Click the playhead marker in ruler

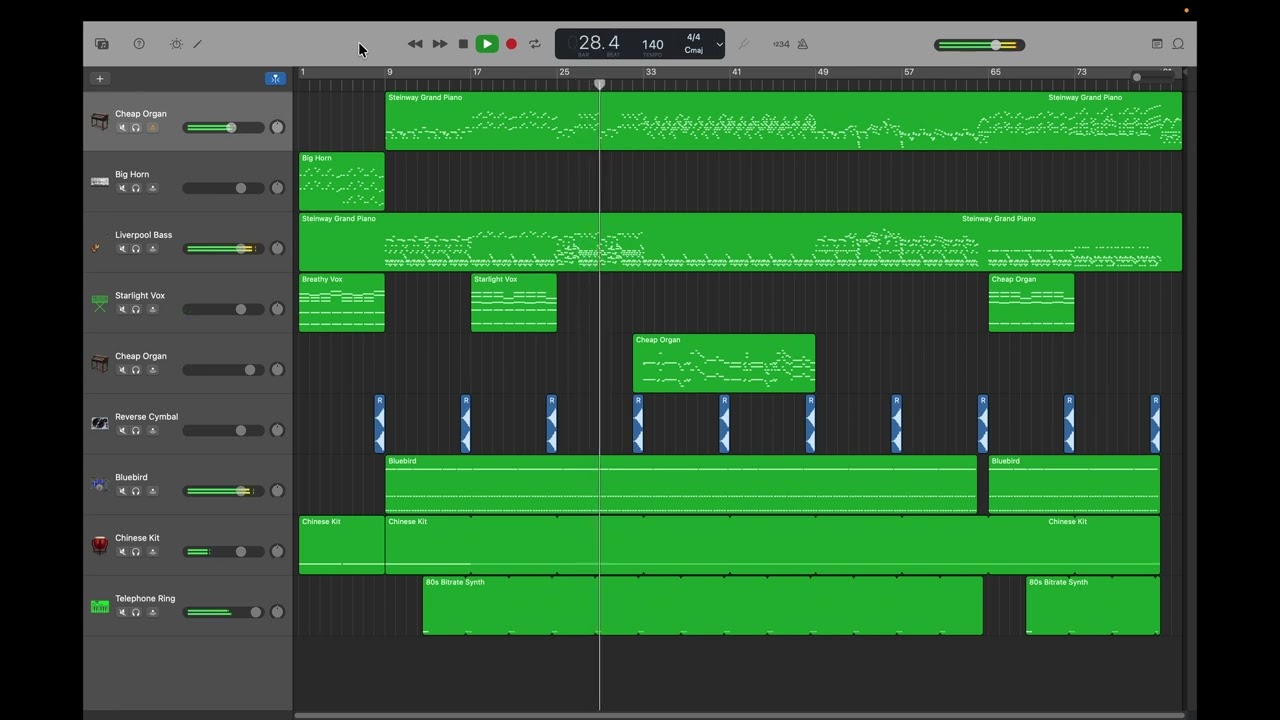click(x=600, y=84)
